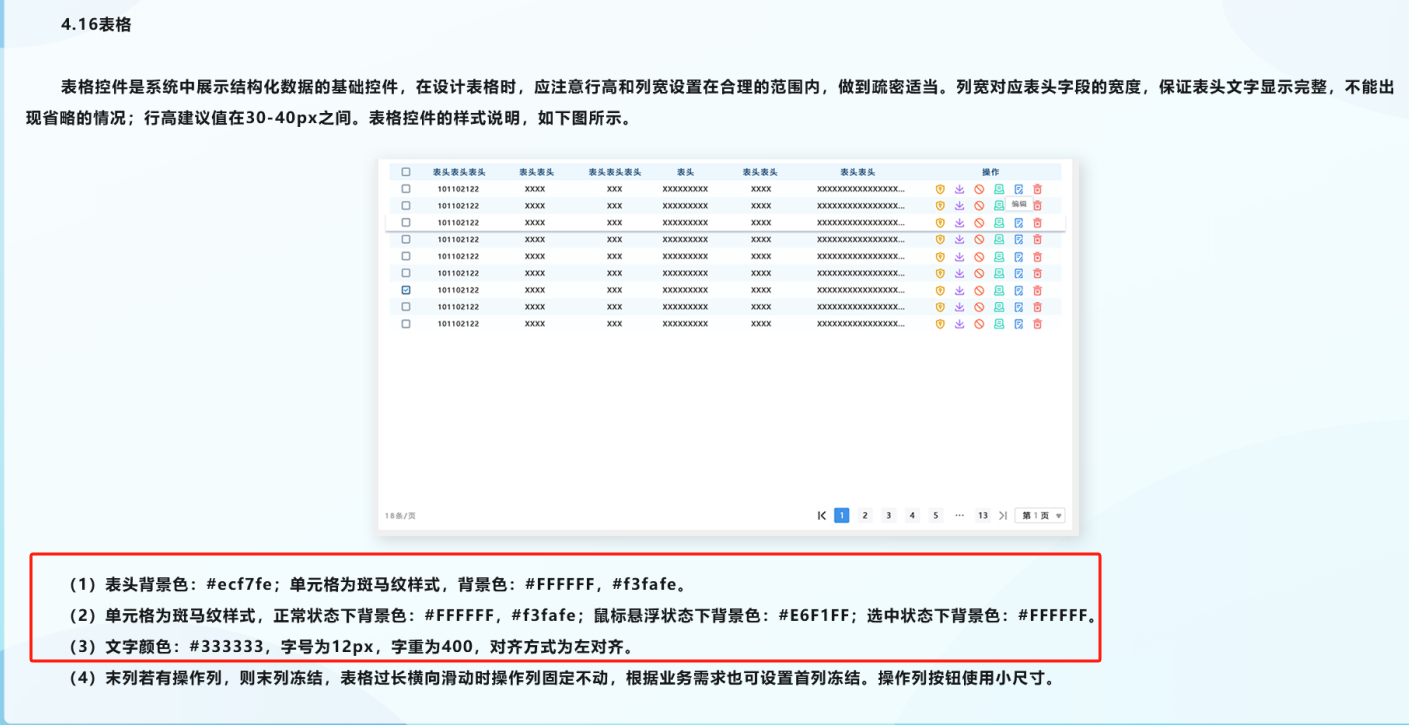Tick the checkbox in the eighth data row
This screenshot has width=1409, height=725.
(406, 307)
